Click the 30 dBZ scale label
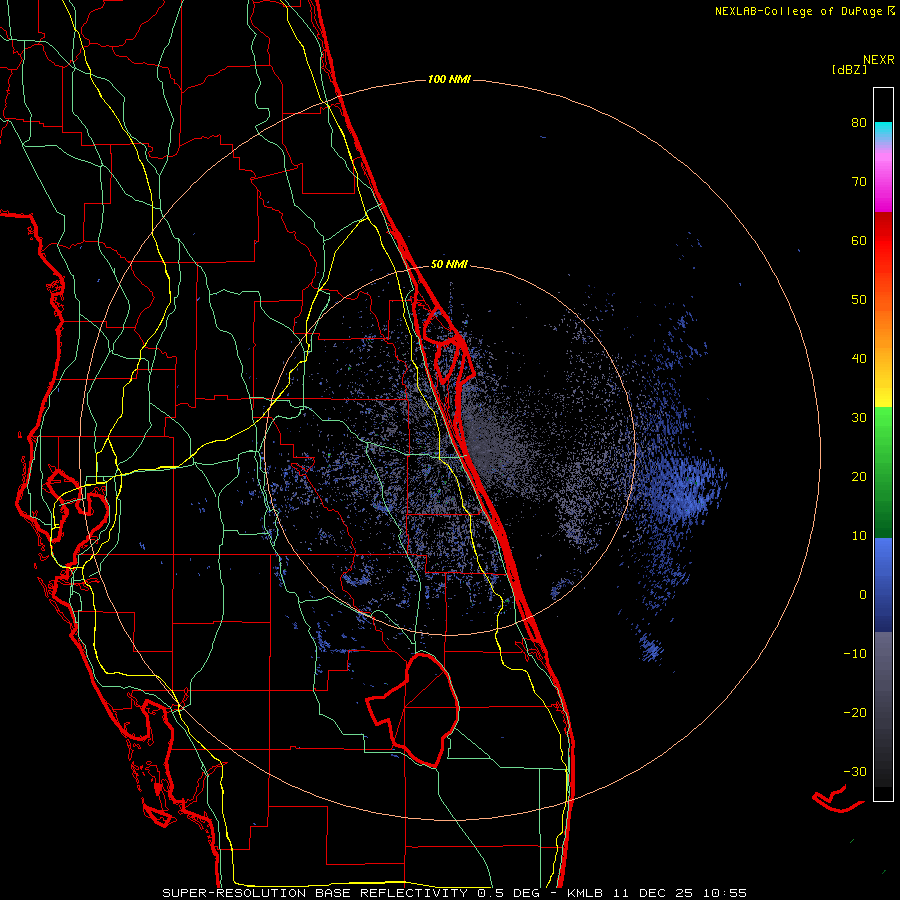The height and width of the screenshot is (900, 900). 859,418
